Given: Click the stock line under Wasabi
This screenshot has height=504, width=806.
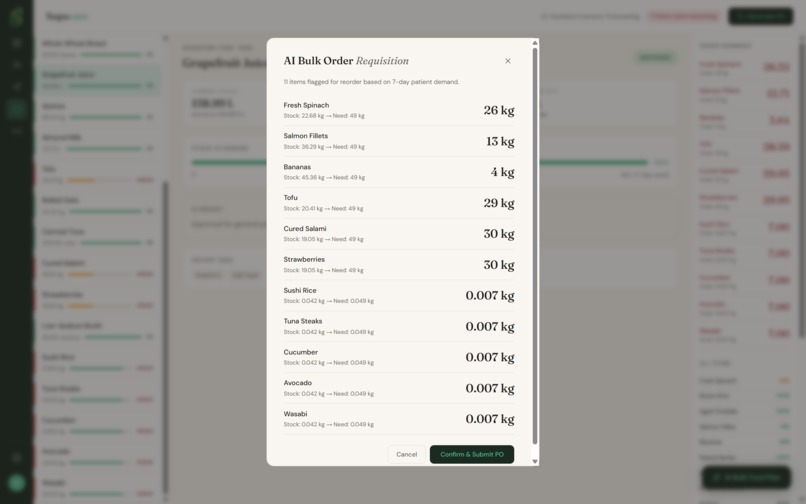Looking at the screenshot, I should point(328,424).
